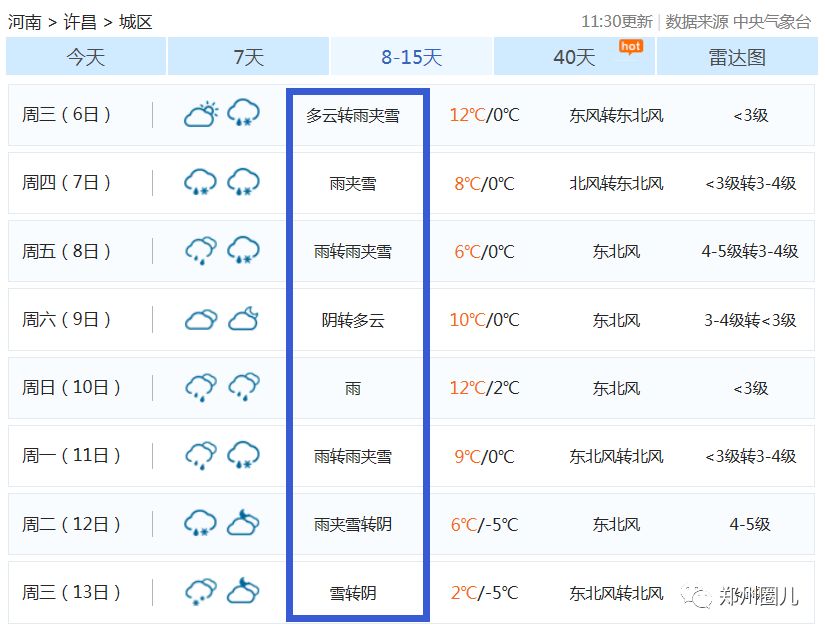Click the night sleet icon for 周一 11日
Viewport: 825px width, 632px height.
(243, 455)
